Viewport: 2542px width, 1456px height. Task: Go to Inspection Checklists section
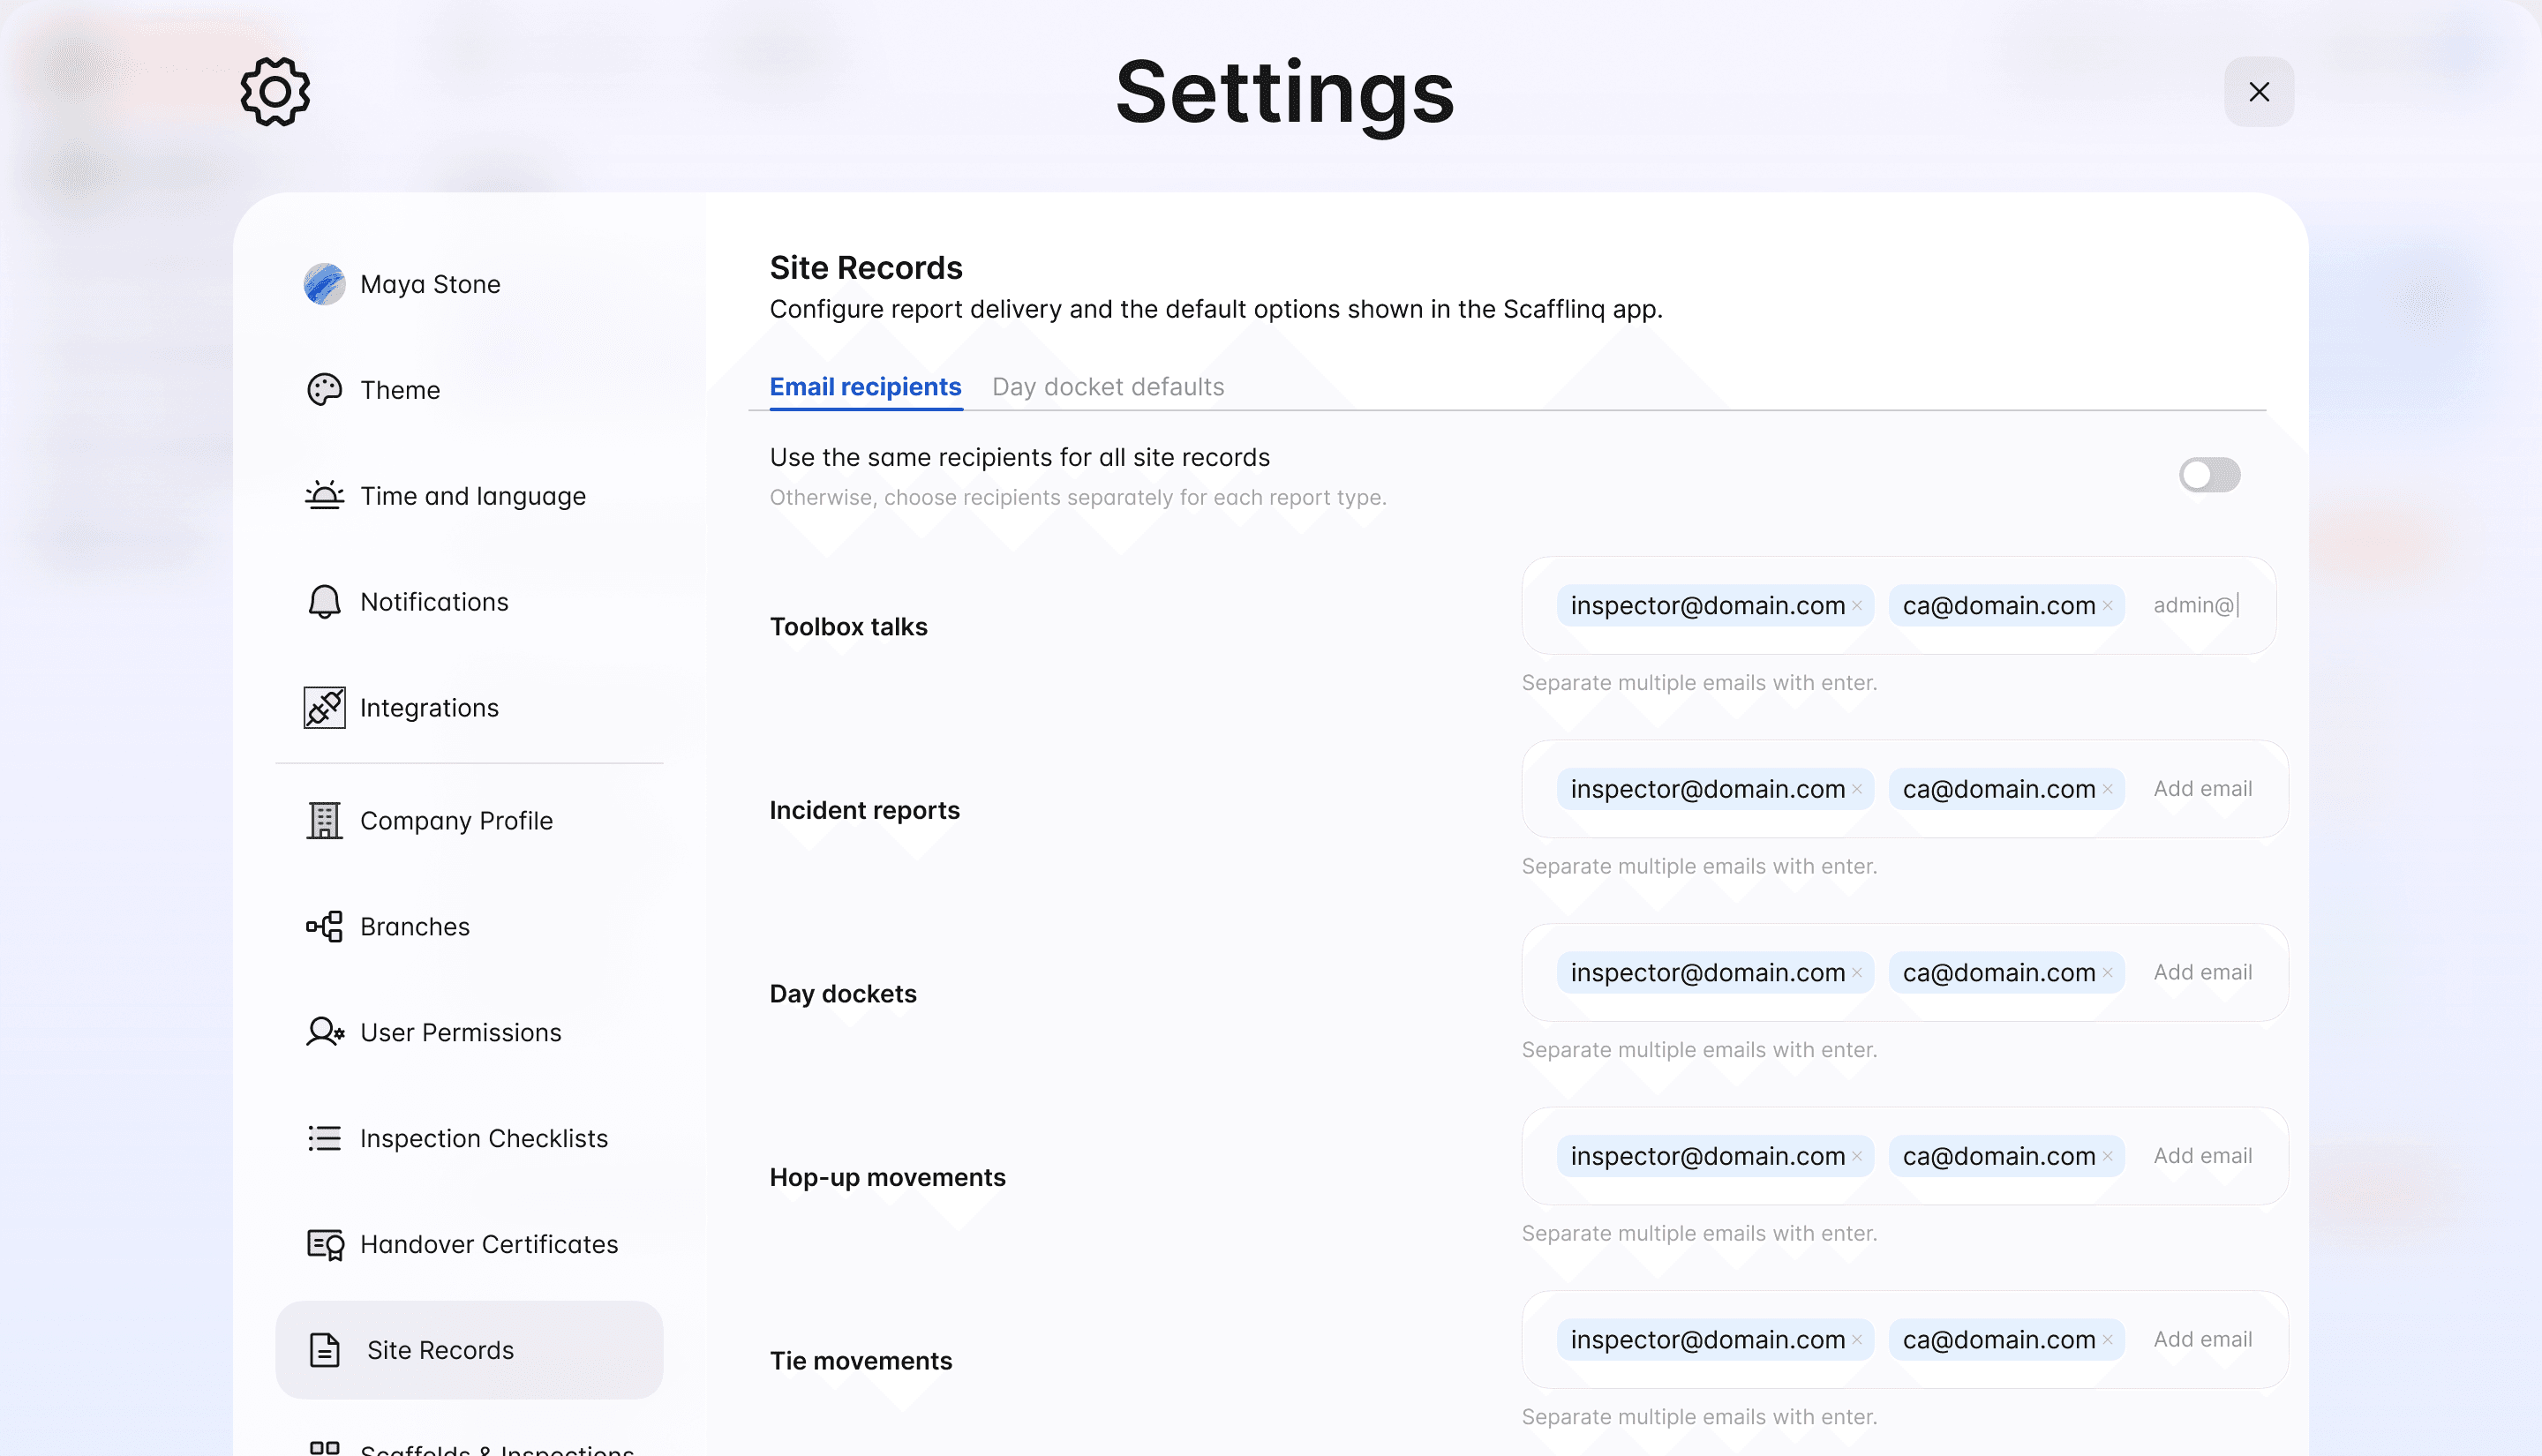point(469,1139)
